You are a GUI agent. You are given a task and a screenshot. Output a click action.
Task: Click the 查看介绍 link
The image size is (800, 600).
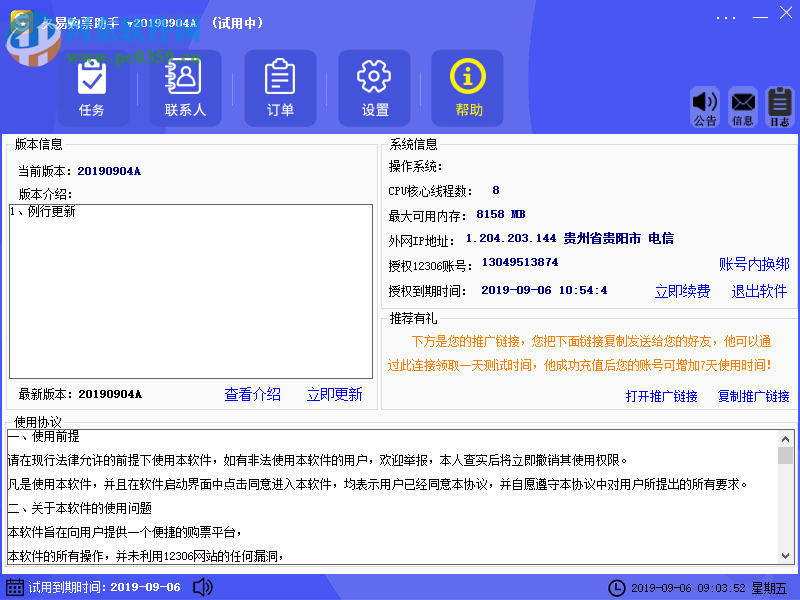[252, 395]
